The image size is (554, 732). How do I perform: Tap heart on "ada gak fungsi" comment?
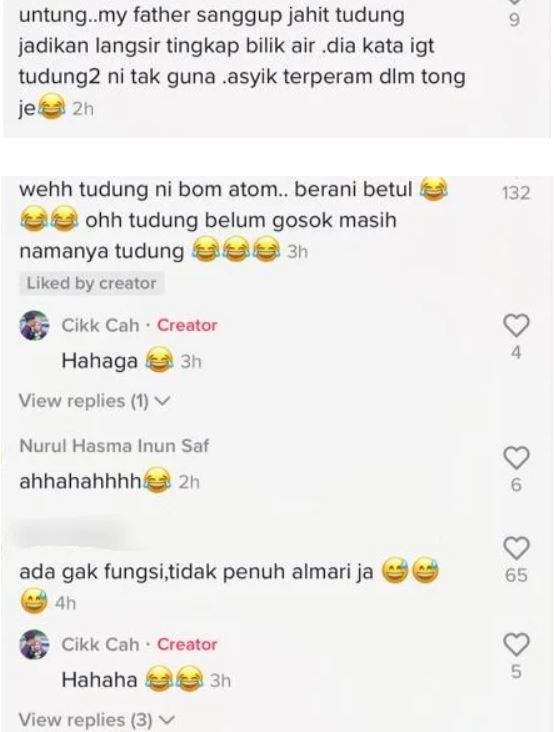point(516,548)
